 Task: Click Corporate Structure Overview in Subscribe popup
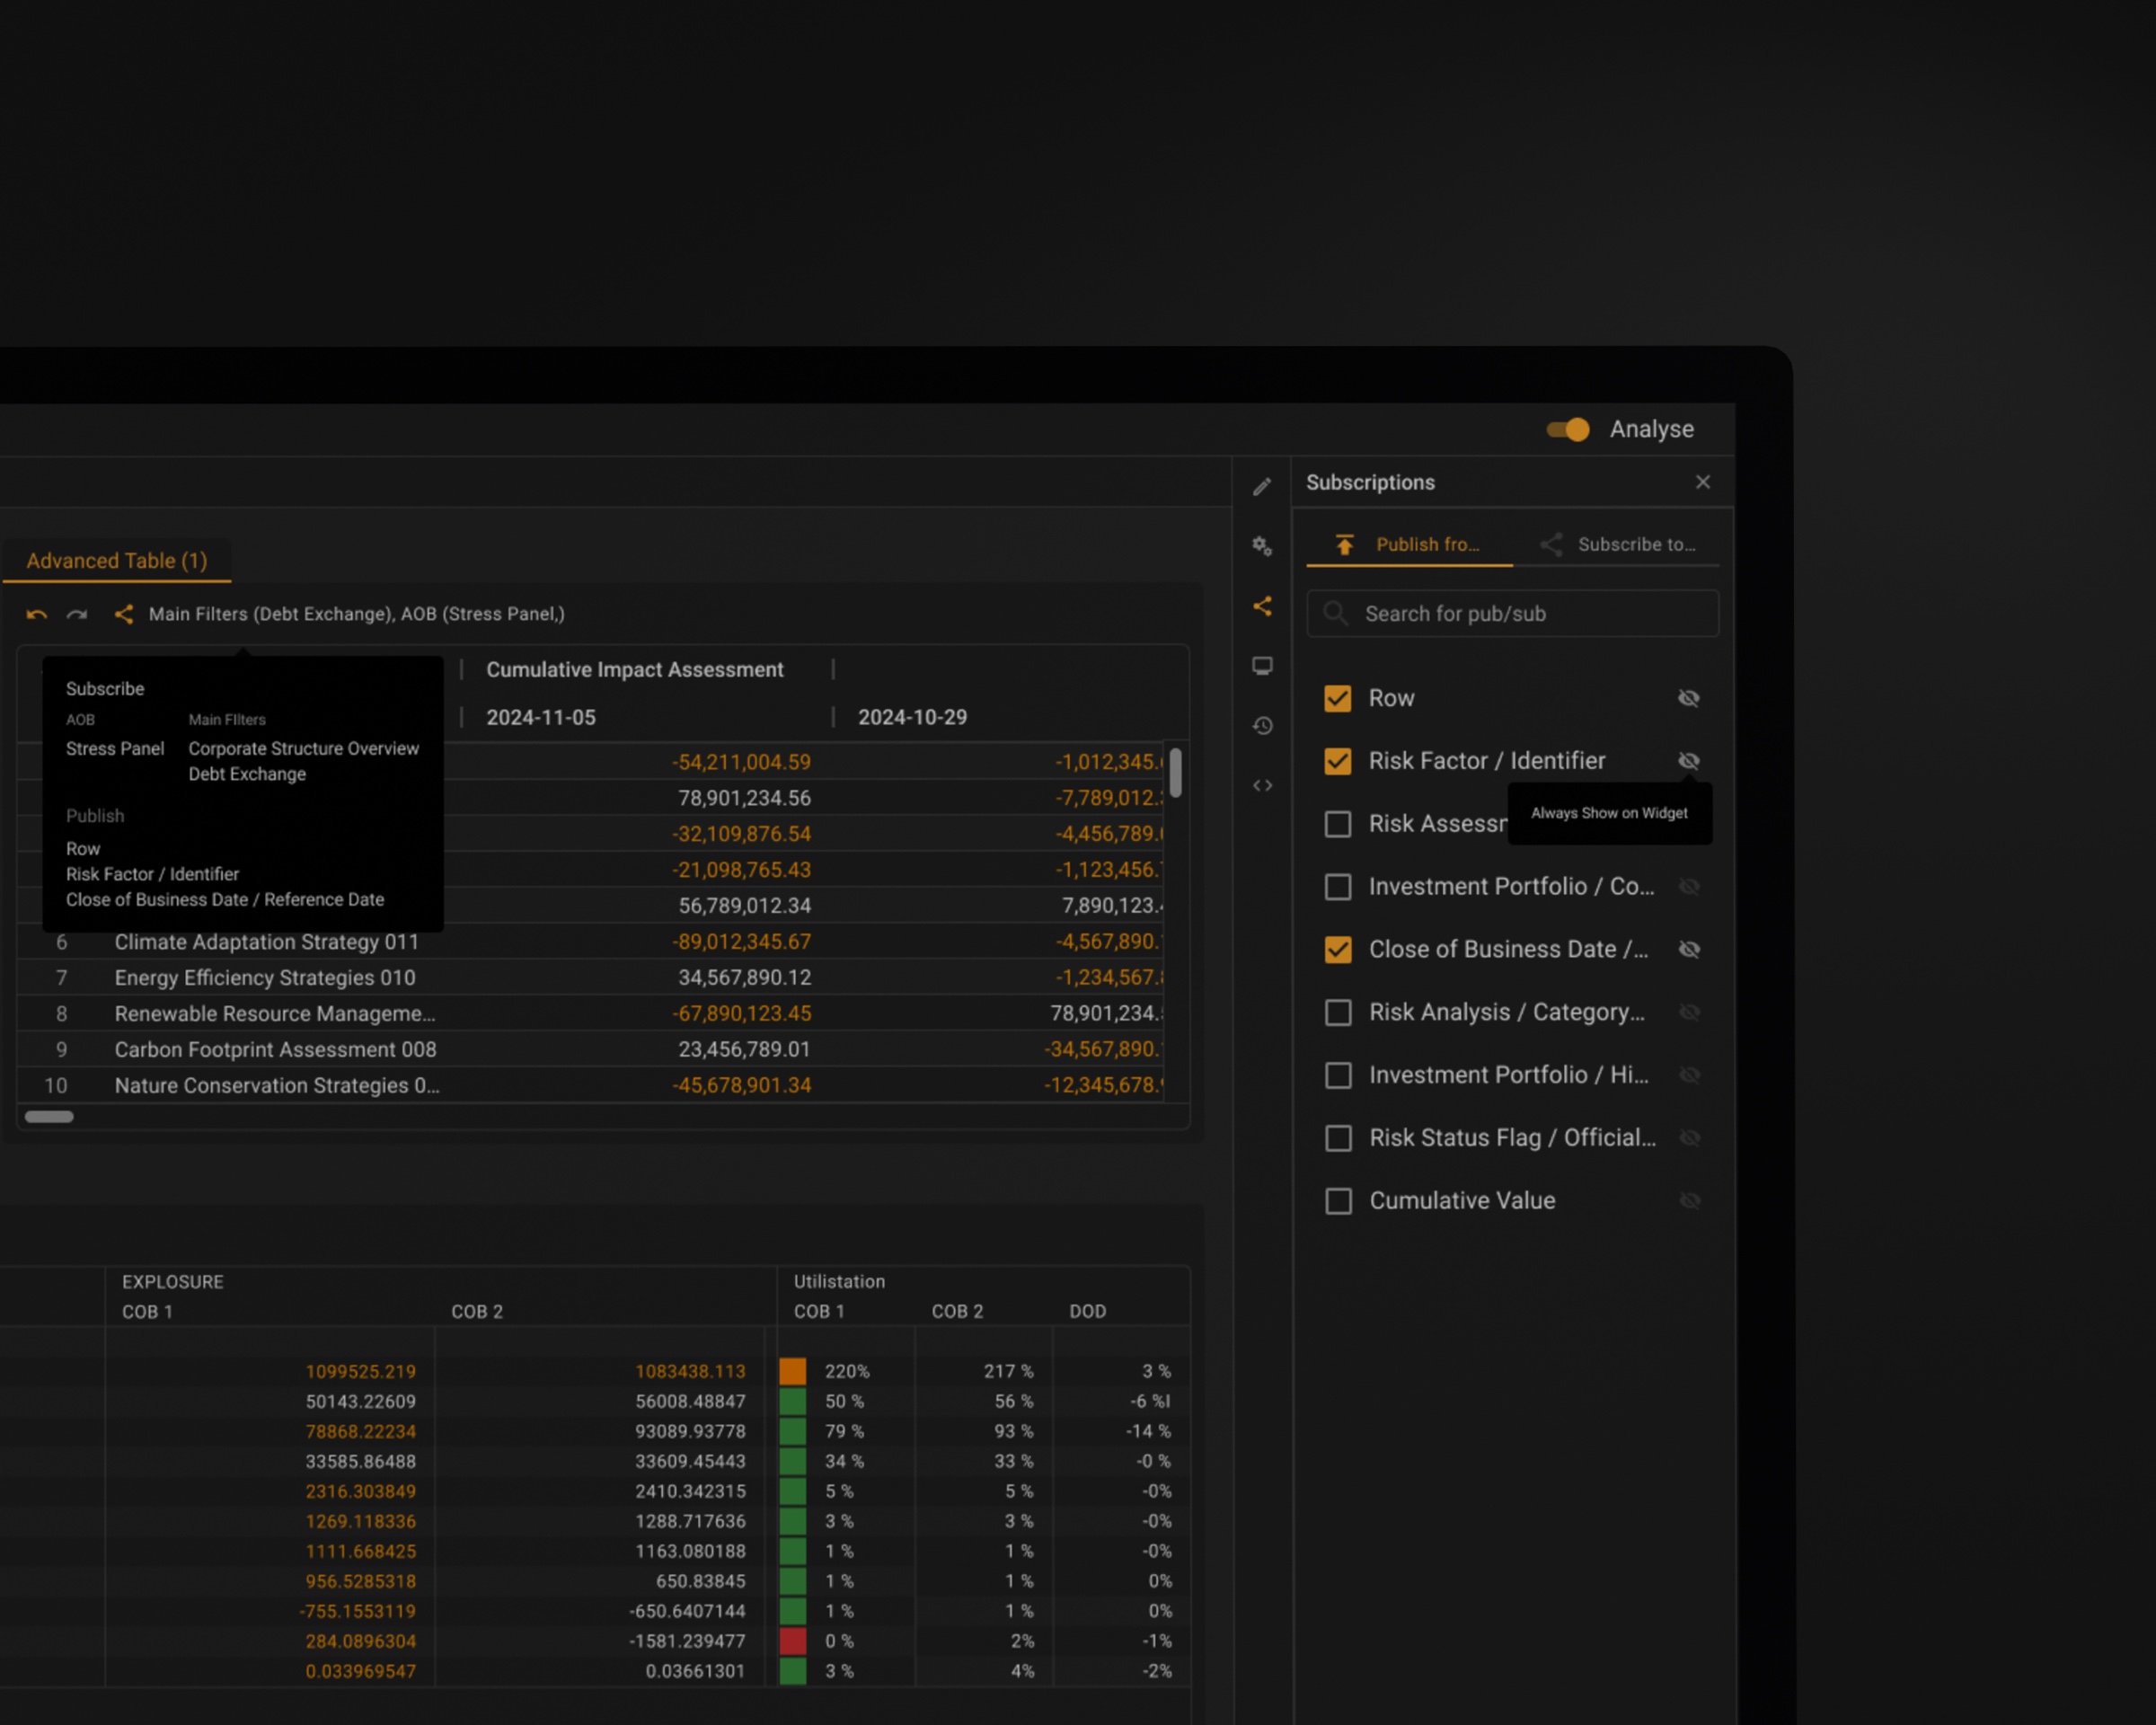(x=304, y=749)
